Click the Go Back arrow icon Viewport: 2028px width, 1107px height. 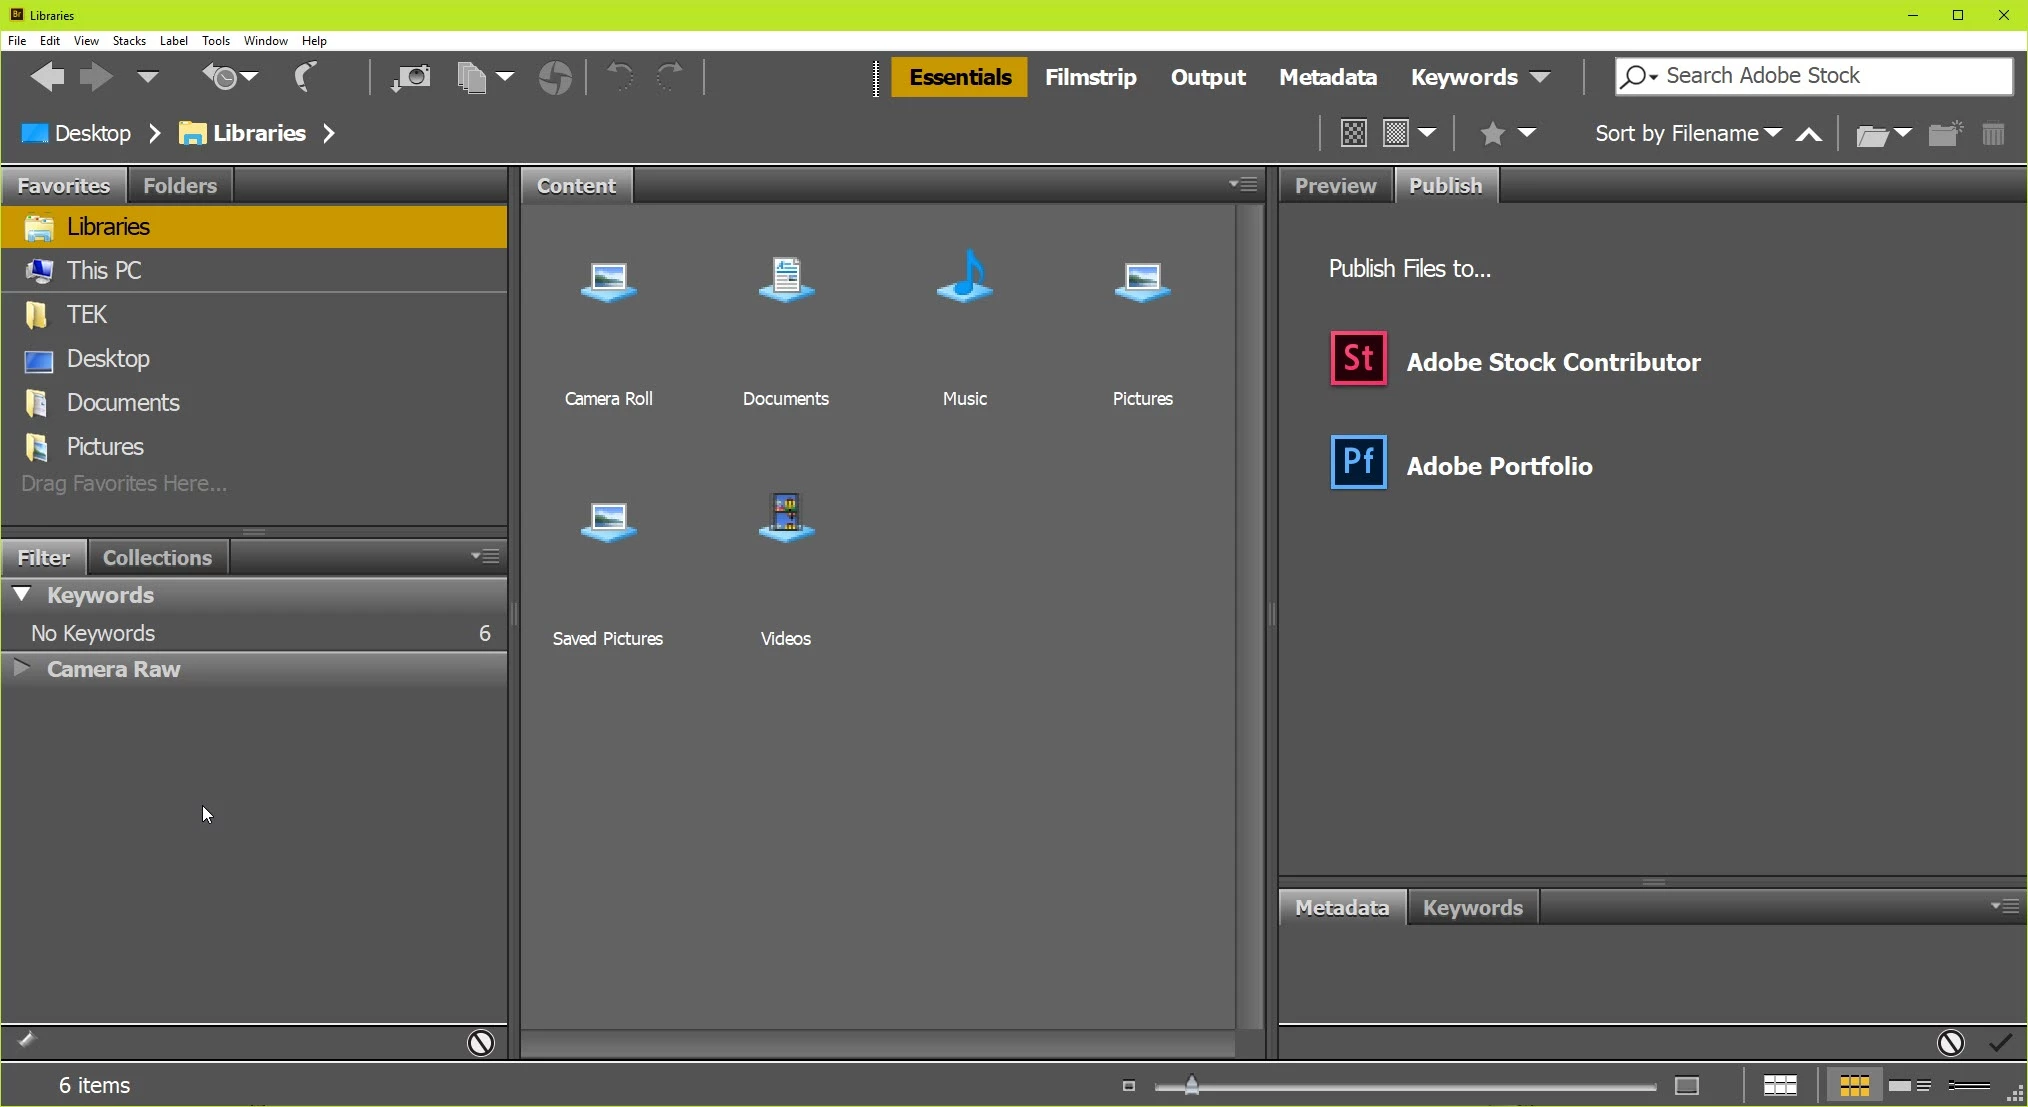(x=46, y=77)
